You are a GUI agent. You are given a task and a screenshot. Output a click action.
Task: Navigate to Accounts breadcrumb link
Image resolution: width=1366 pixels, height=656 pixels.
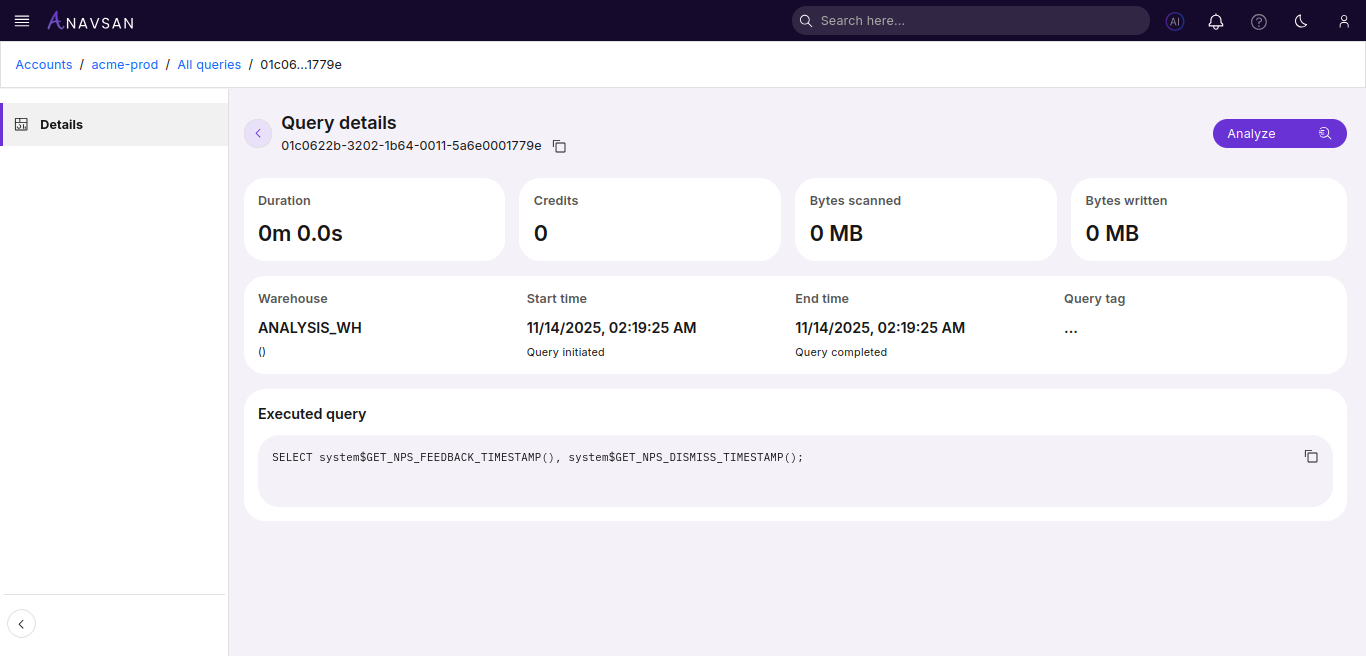coord(43,64)
